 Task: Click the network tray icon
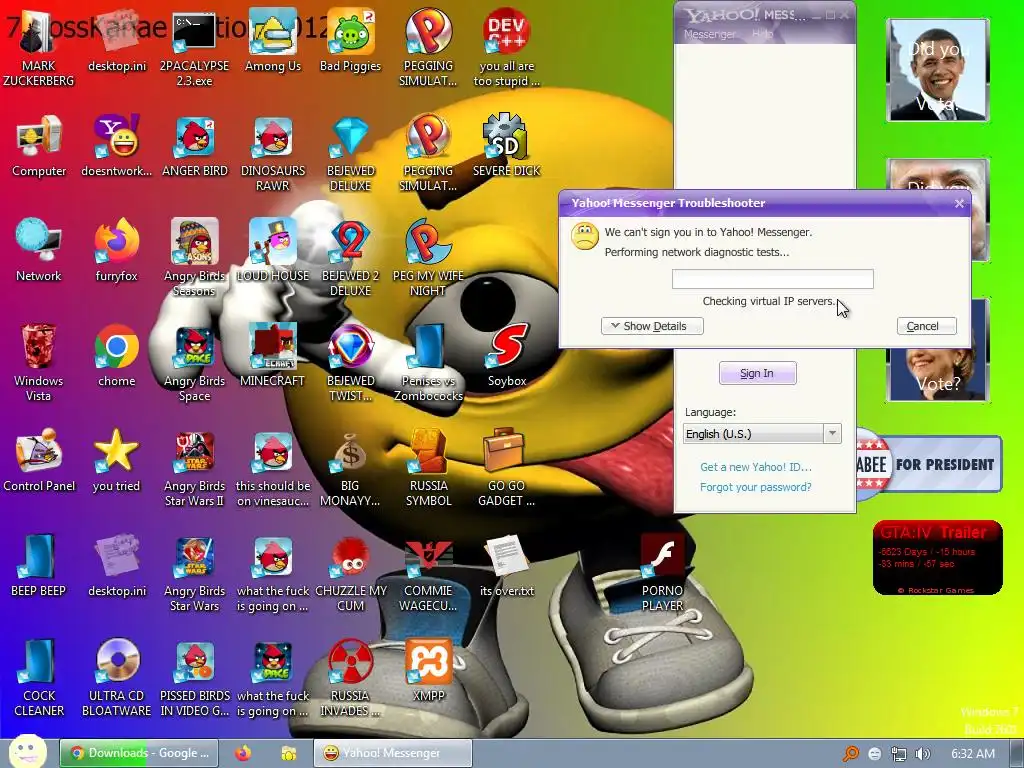(899, 754)
